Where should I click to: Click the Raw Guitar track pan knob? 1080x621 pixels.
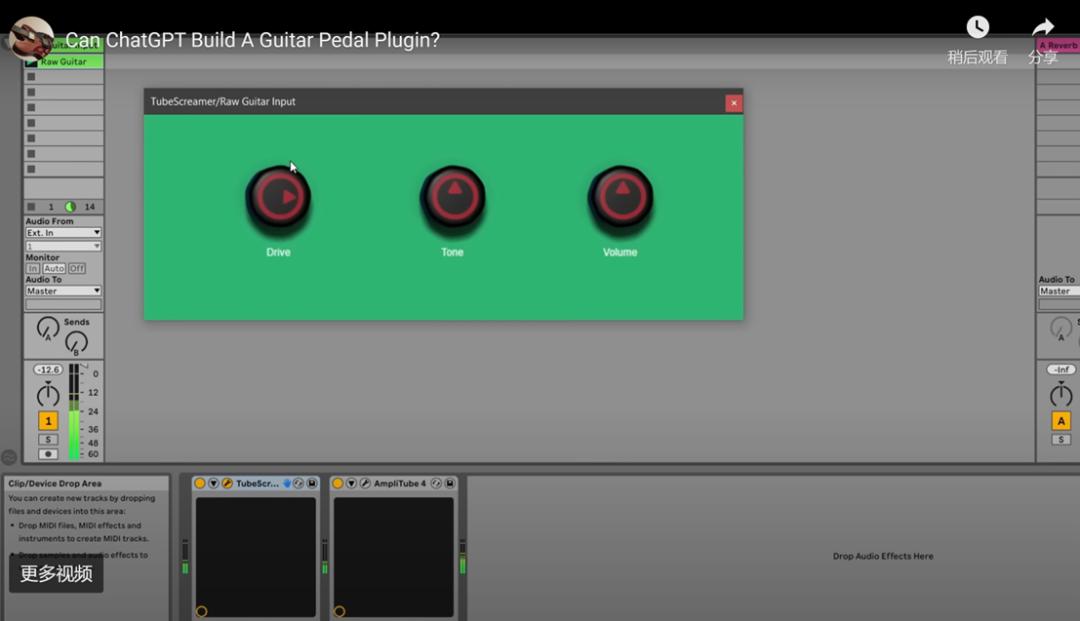(x=48, y=394)
